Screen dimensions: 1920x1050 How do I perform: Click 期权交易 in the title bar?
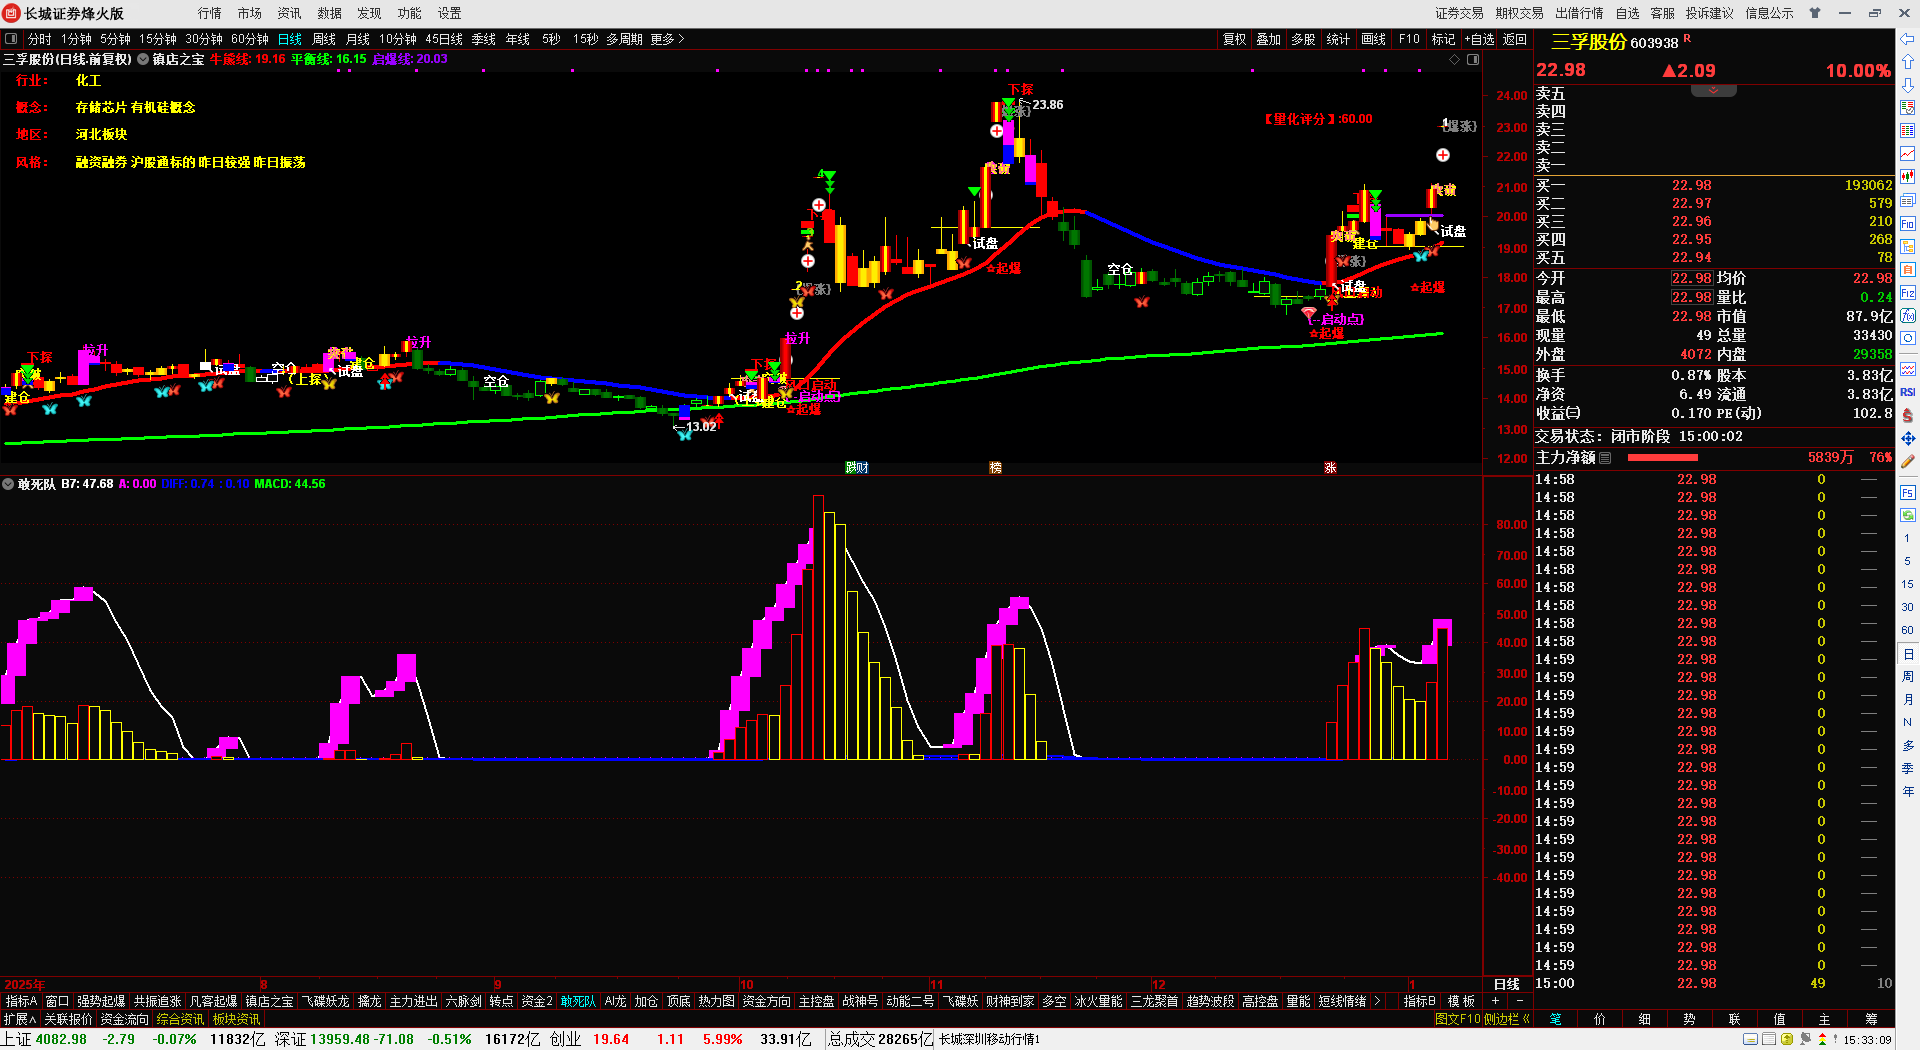click(x=1520, y=13)
